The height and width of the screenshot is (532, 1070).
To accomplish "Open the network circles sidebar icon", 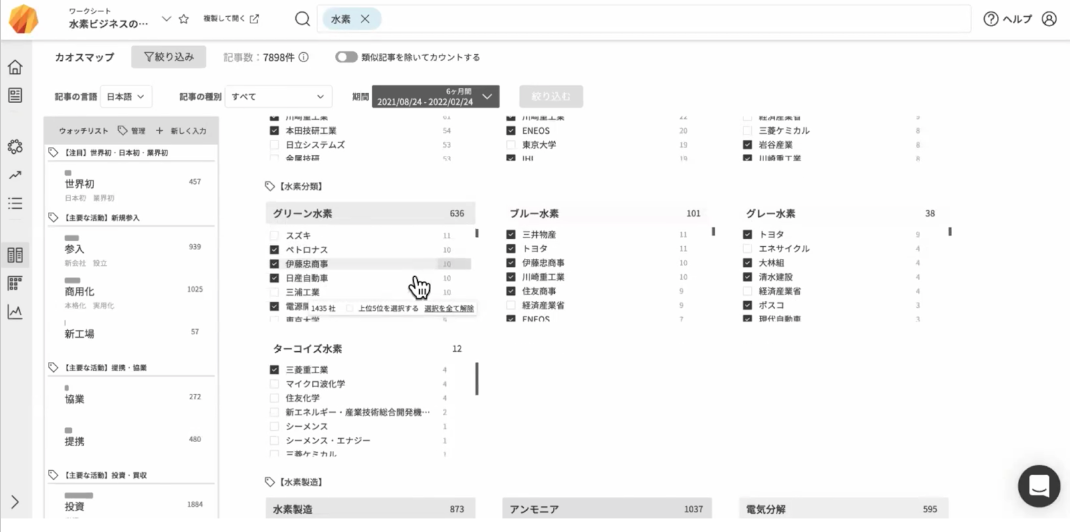I will coord(15,147).
